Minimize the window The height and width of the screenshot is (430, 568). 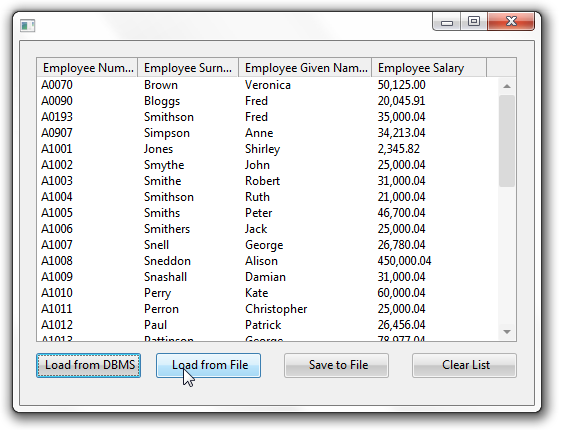[447, 22]
